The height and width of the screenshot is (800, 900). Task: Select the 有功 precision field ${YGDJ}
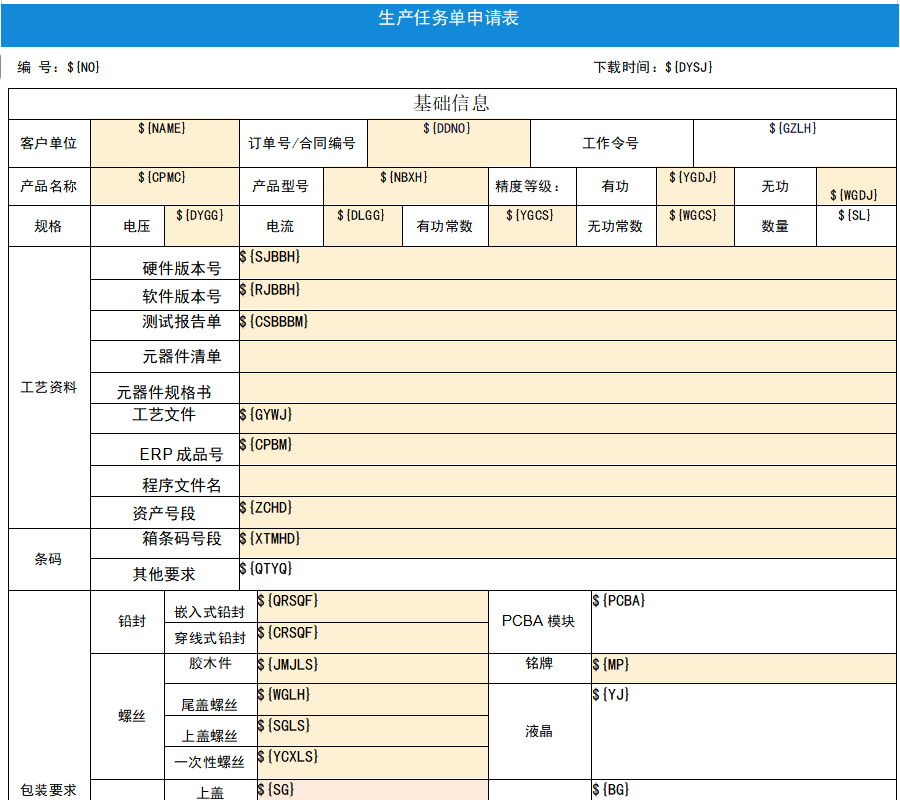[694, 186]
